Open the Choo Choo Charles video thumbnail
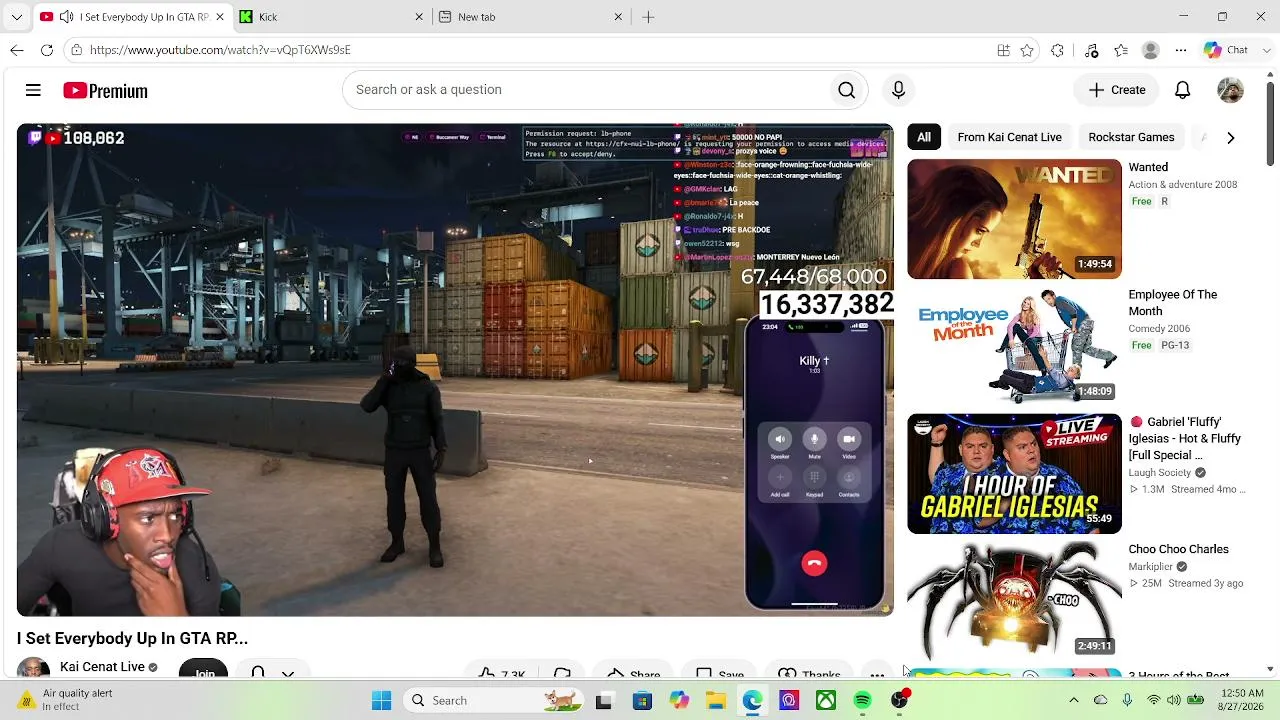Image resolution: width=1280 pixels, height=720 pixels. (x=1014, y=601)
